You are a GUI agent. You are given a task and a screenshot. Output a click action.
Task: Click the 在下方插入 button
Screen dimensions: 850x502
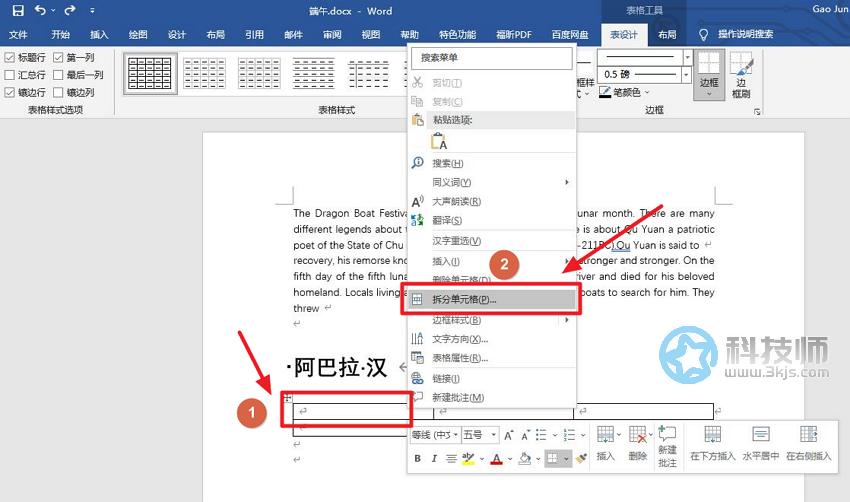712,443
